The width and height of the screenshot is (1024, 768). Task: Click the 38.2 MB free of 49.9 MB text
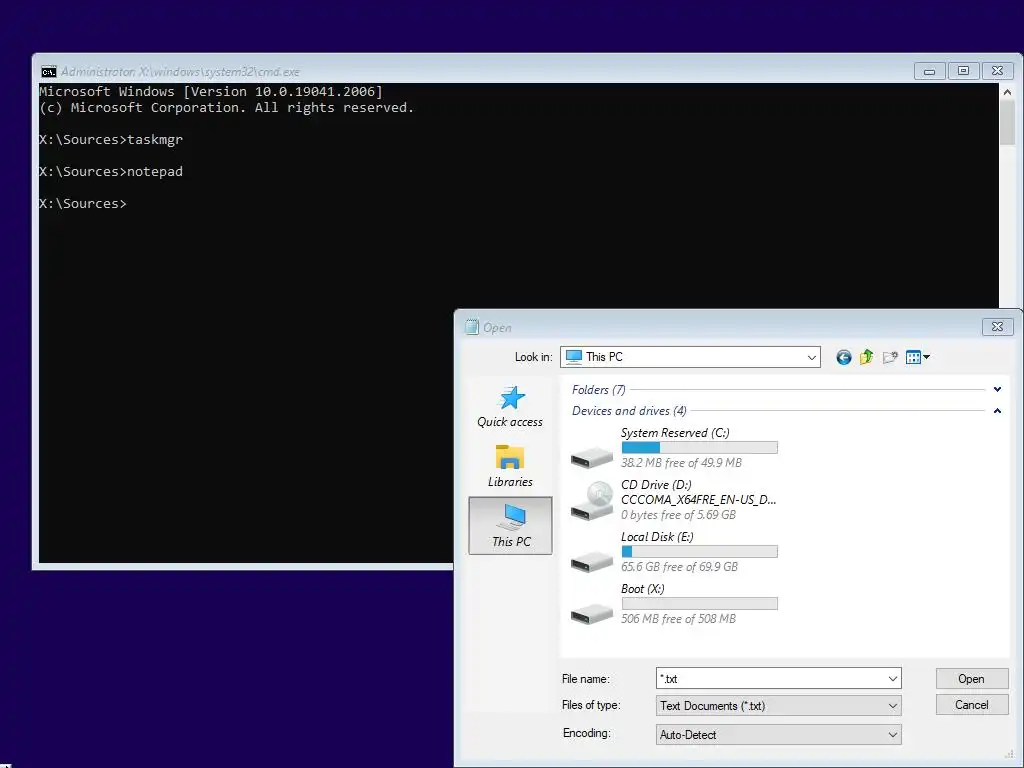(681, 463)
